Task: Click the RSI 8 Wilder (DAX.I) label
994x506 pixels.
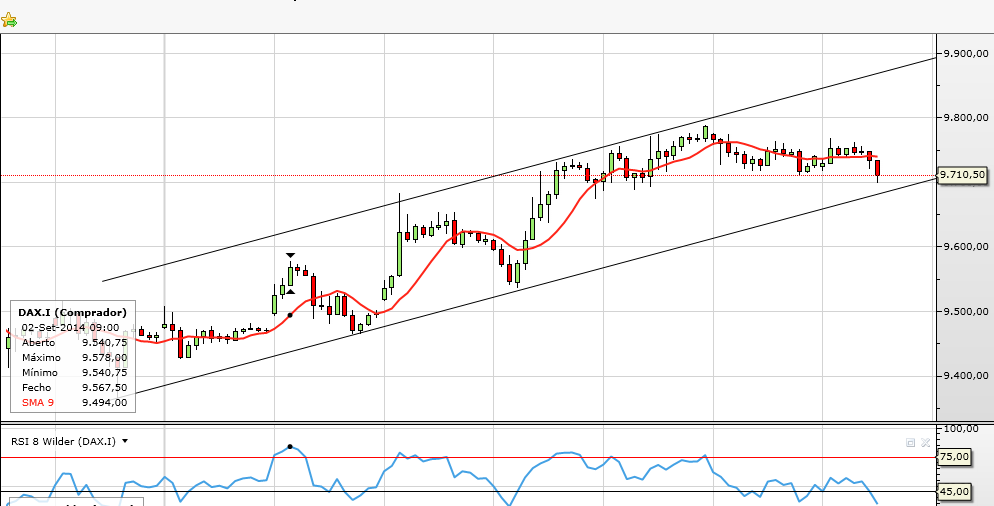Action: click(x=62, y=441)
